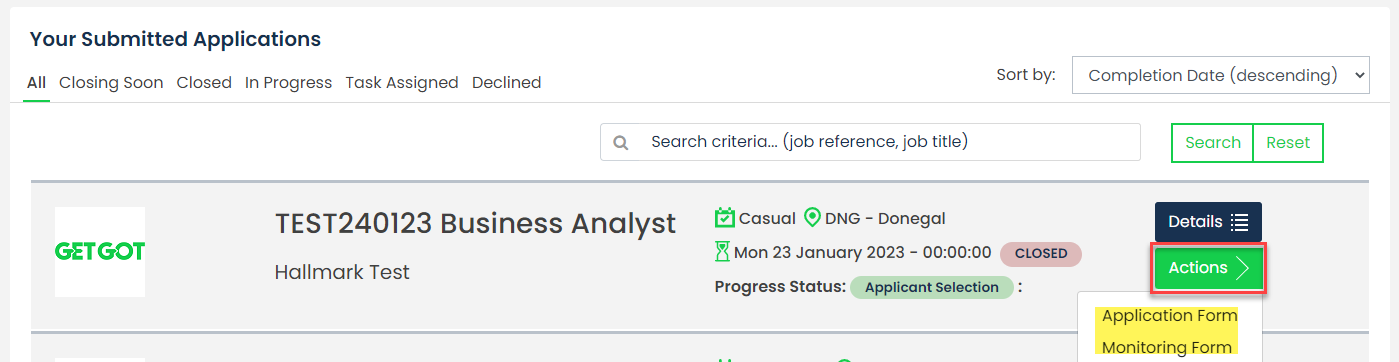Select the In Progress tab
1399x362 pixels.
288,83
